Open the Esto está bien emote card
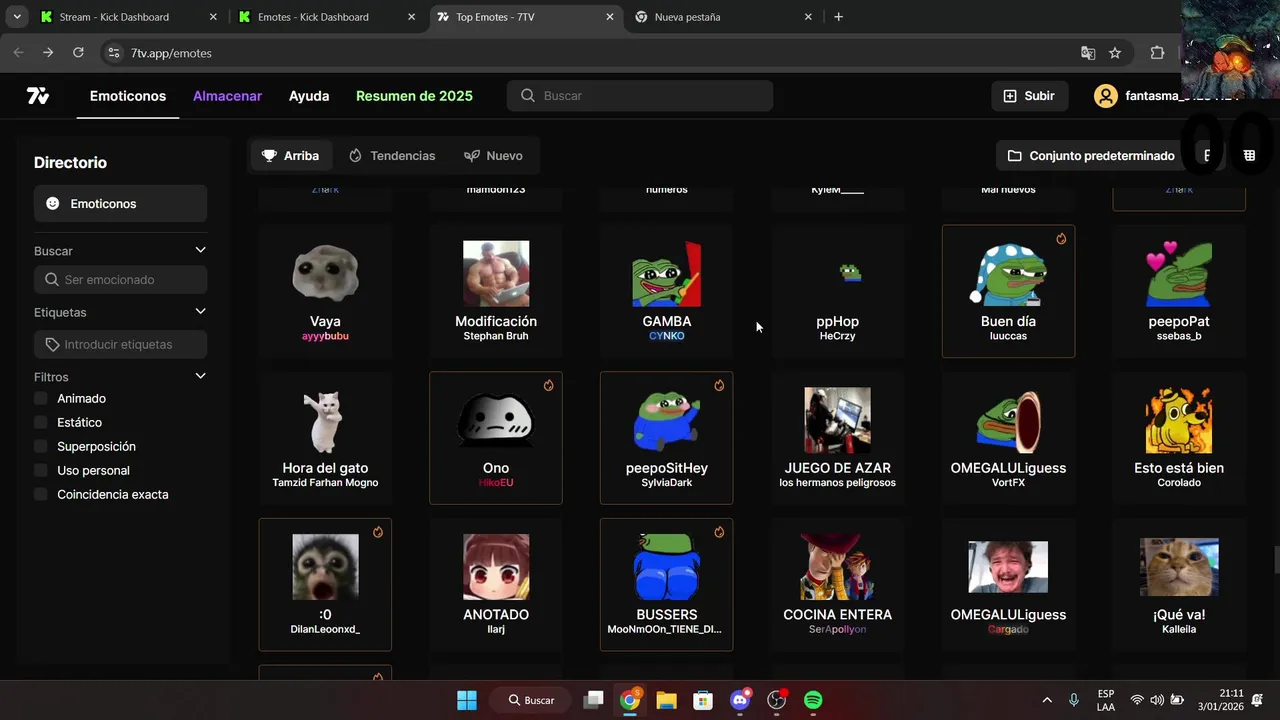The width and height of the screenshot is (1280, 720). pyautogui.click(x=1179, y=438)
